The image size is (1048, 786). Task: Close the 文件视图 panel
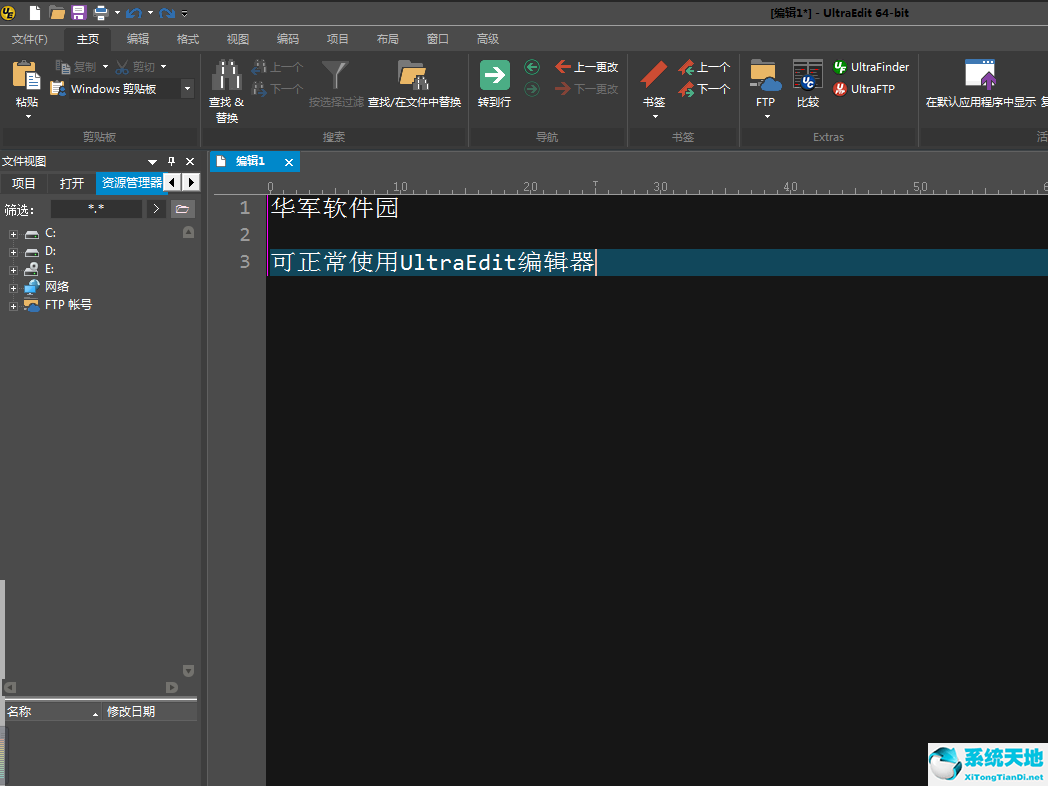tap(190, 162)
